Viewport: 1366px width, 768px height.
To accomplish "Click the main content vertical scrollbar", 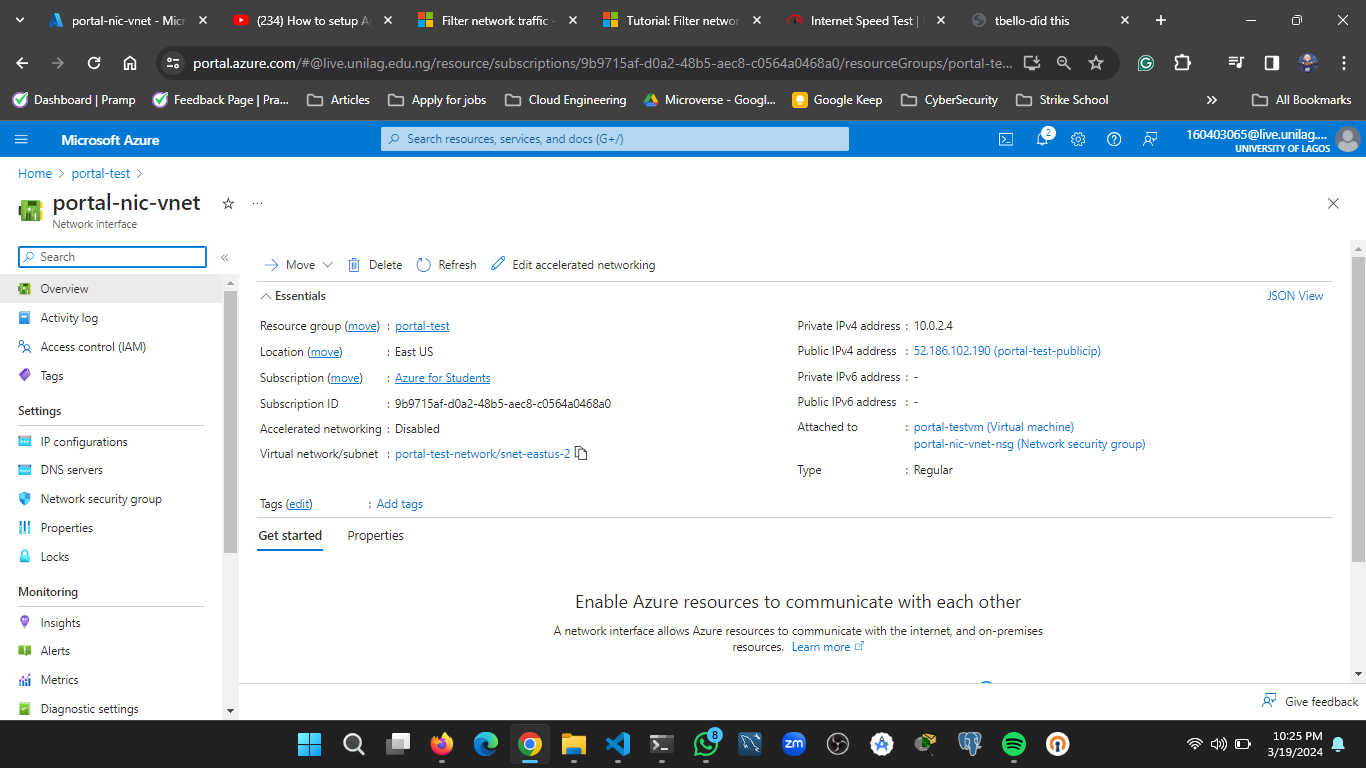I will [x=1357, y=410].
